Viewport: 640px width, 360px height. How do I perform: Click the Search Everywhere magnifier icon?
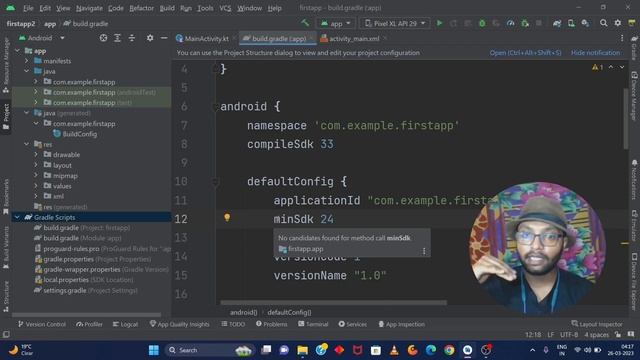(x=603, y=23)
